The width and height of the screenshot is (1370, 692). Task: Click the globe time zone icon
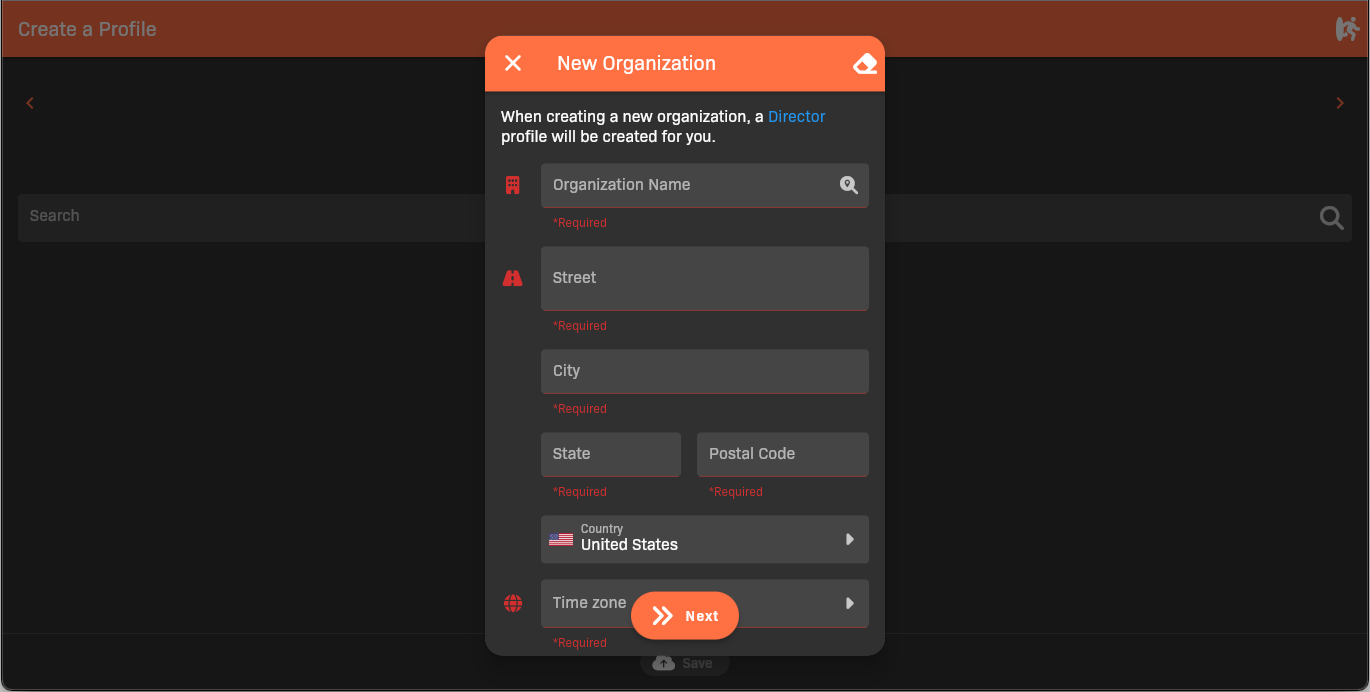pos(513,603)
